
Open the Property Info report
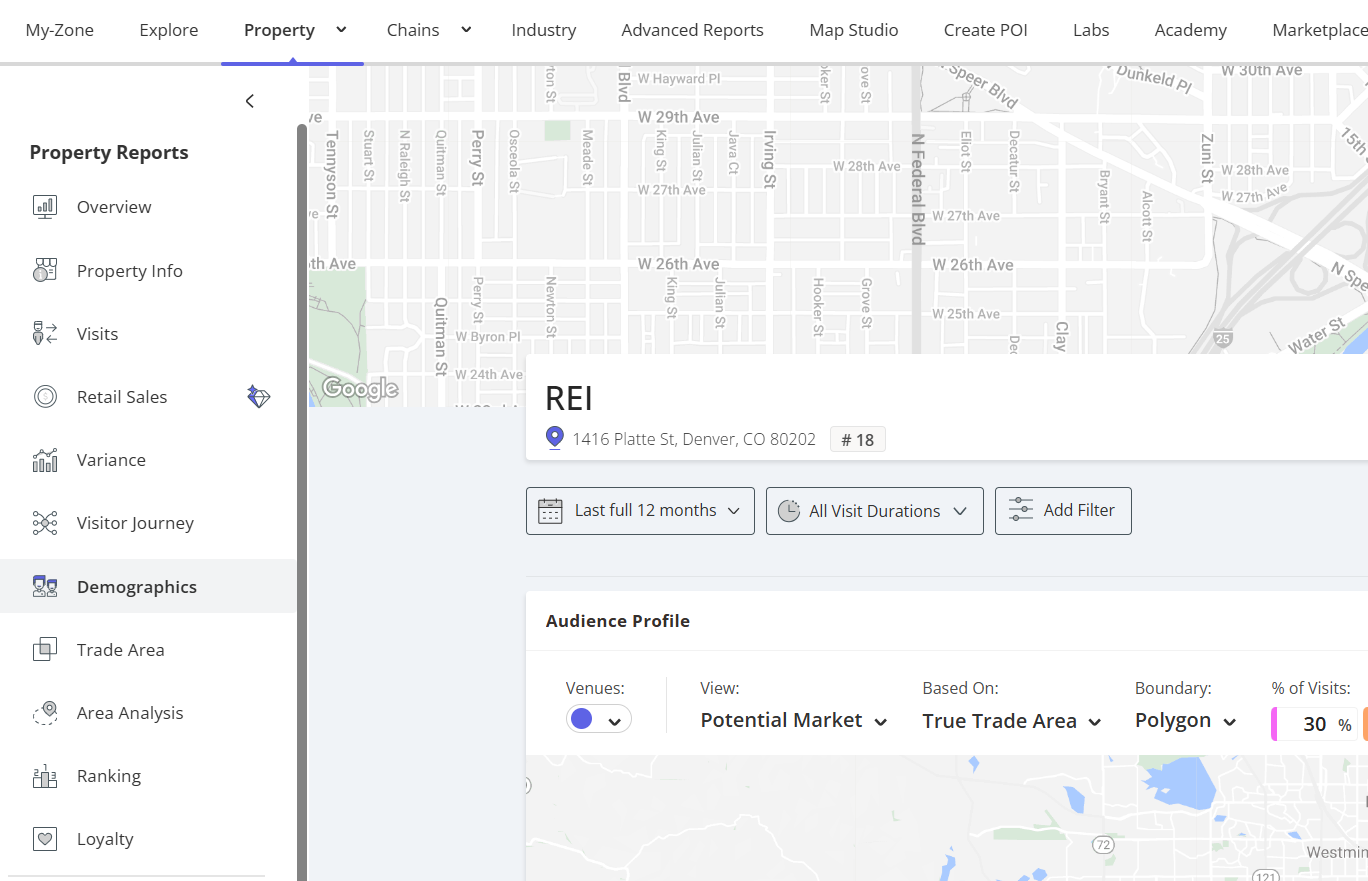pos(130,271)
